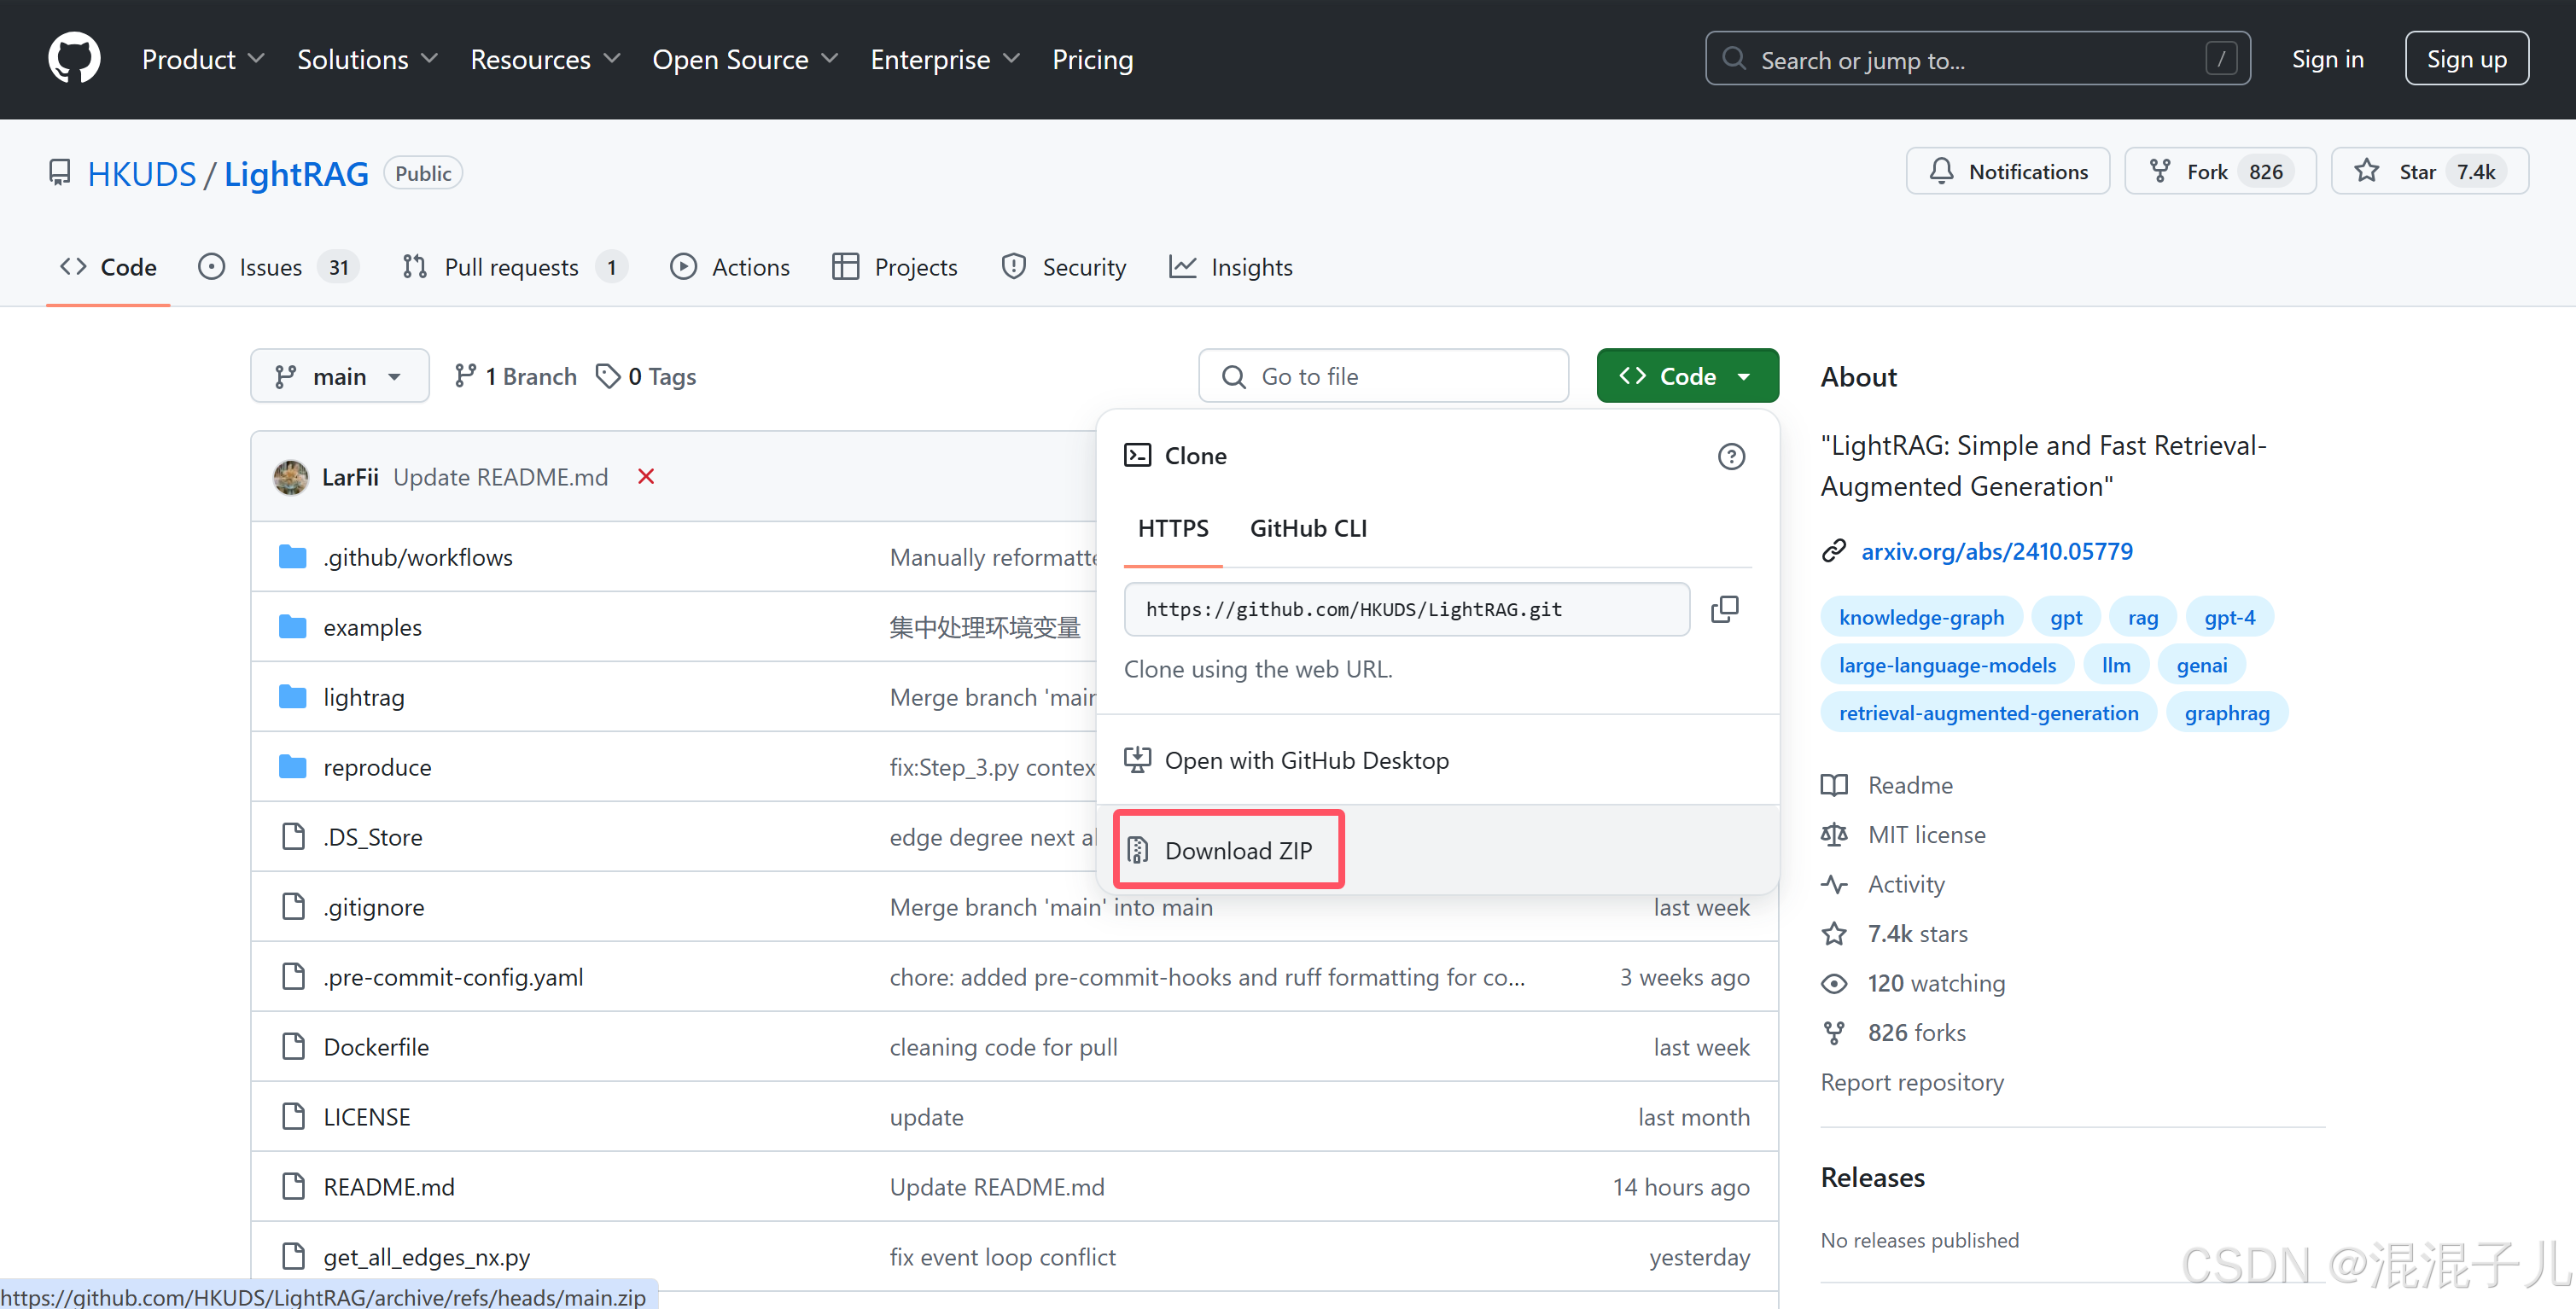Viewport: 2576px width, 1309px height.
Task: Collapse the green Code dropdown button
Action: coord(1686,376)
